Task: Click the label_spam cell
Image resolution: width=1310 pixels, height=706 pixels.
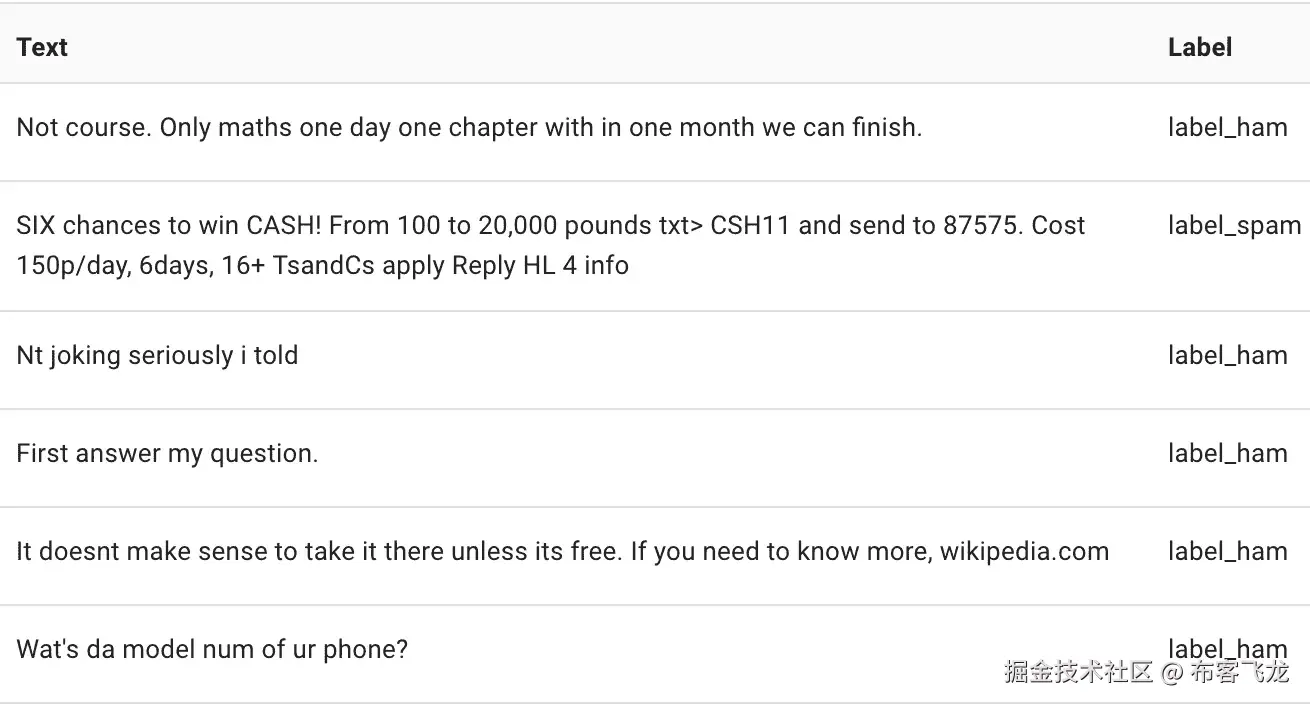Action: click(1234, 226)
